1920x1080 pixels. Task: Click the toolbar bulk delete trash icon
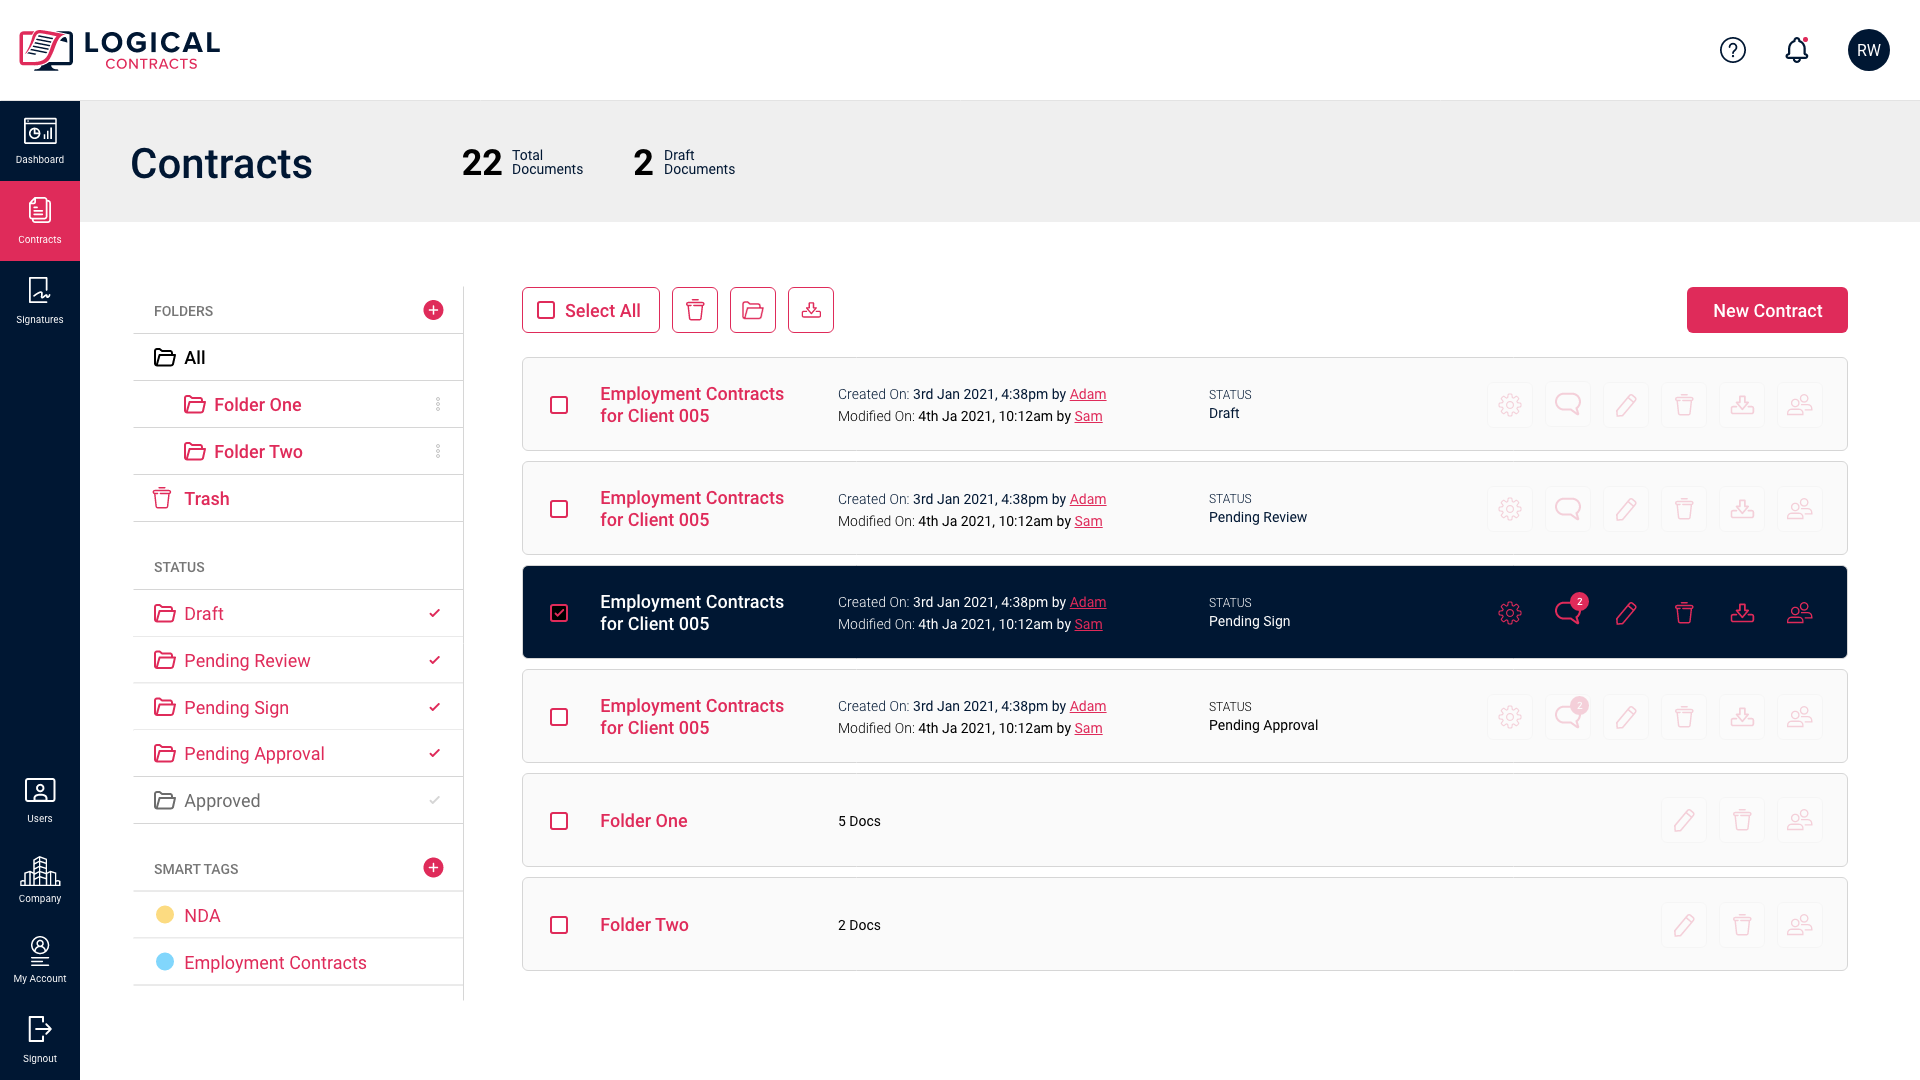point(694,310)
